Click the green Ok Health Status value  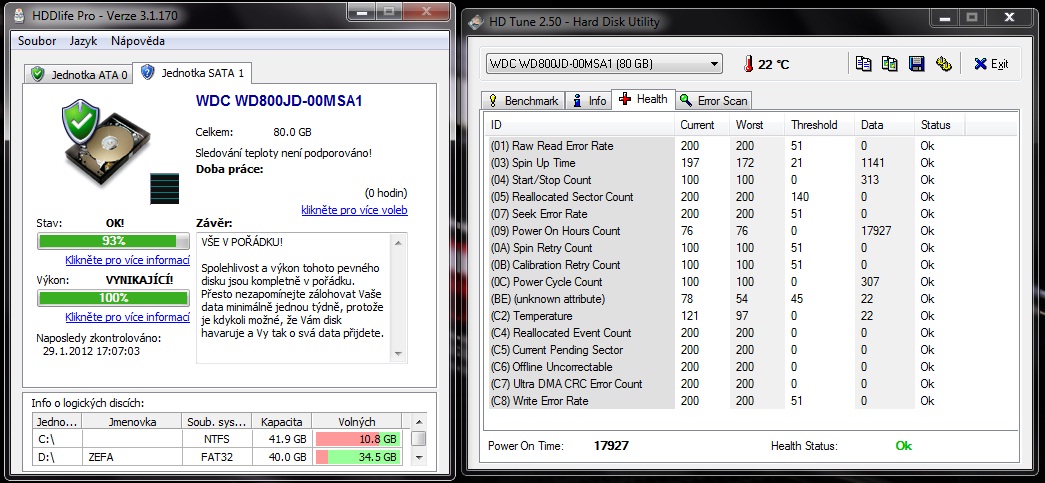[x=903, y=446]
